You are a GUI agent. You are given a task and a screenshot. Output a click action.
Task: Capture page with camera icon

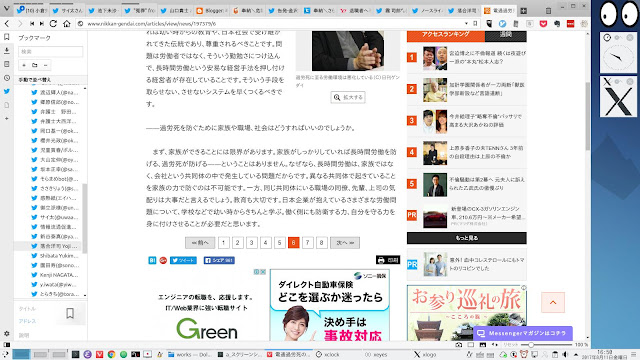(459, 345)
